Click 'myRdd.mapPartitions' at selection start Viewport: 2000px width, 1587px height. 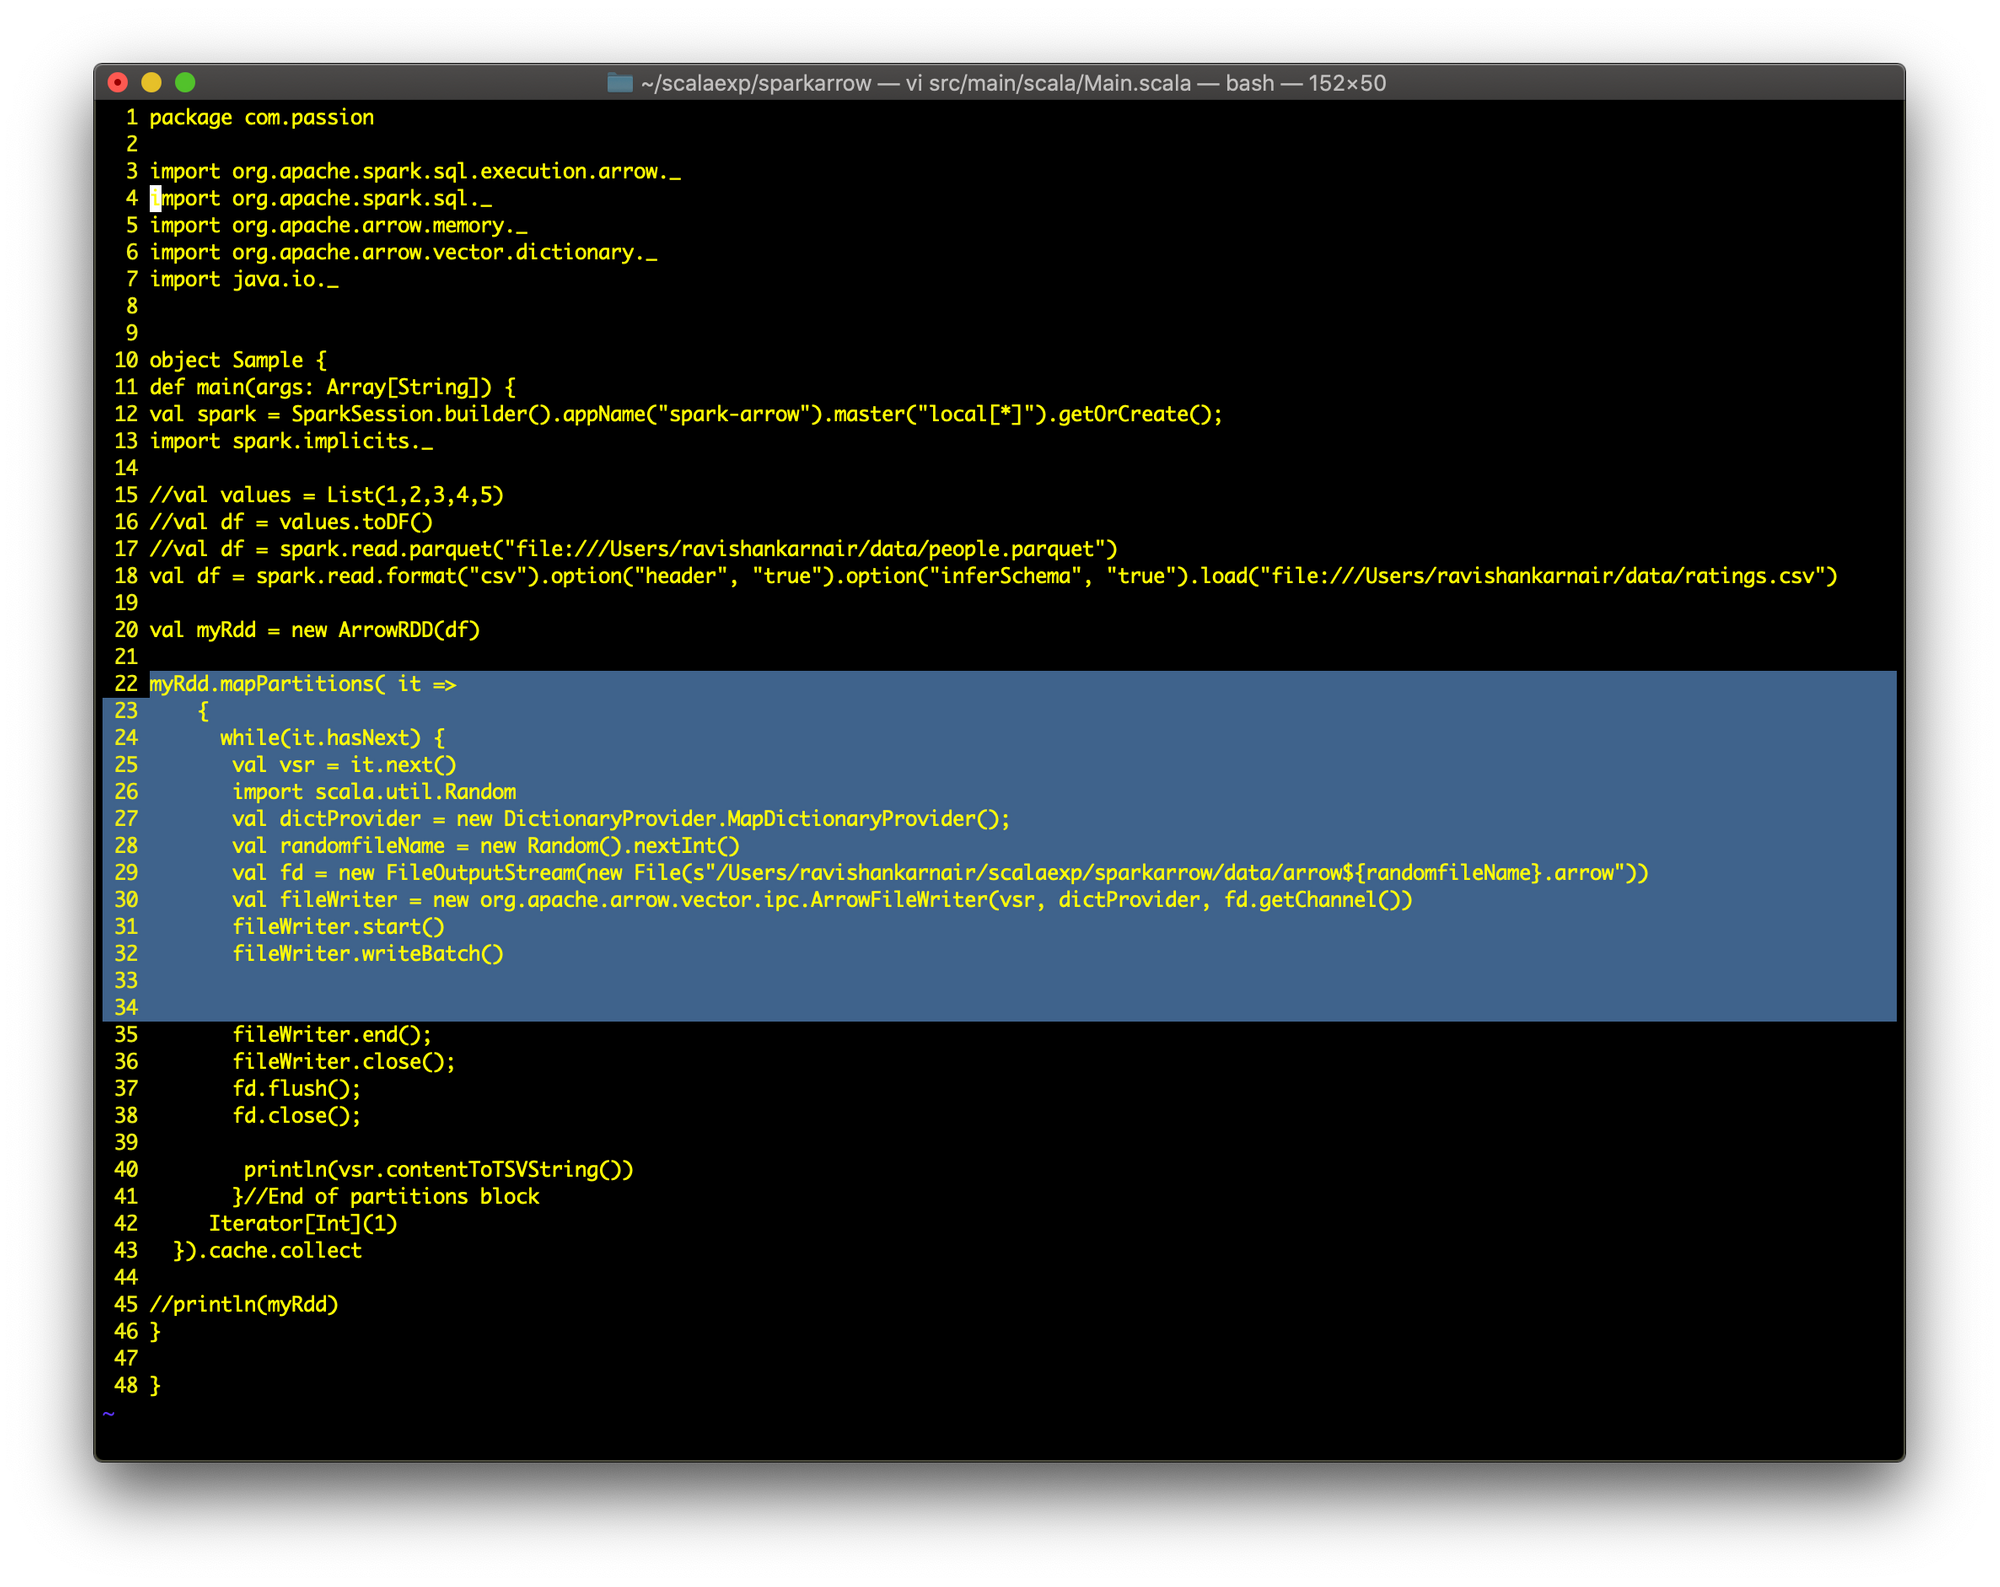coord(260,684)
